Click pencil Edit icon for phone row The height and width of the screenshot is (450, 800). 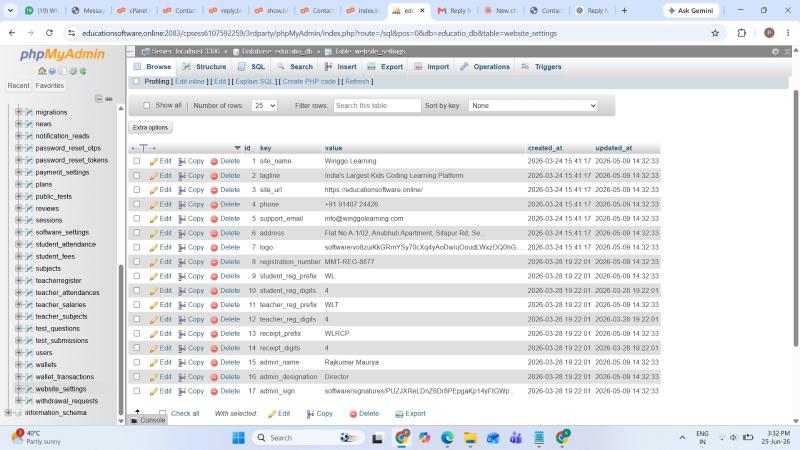point(154,204)
